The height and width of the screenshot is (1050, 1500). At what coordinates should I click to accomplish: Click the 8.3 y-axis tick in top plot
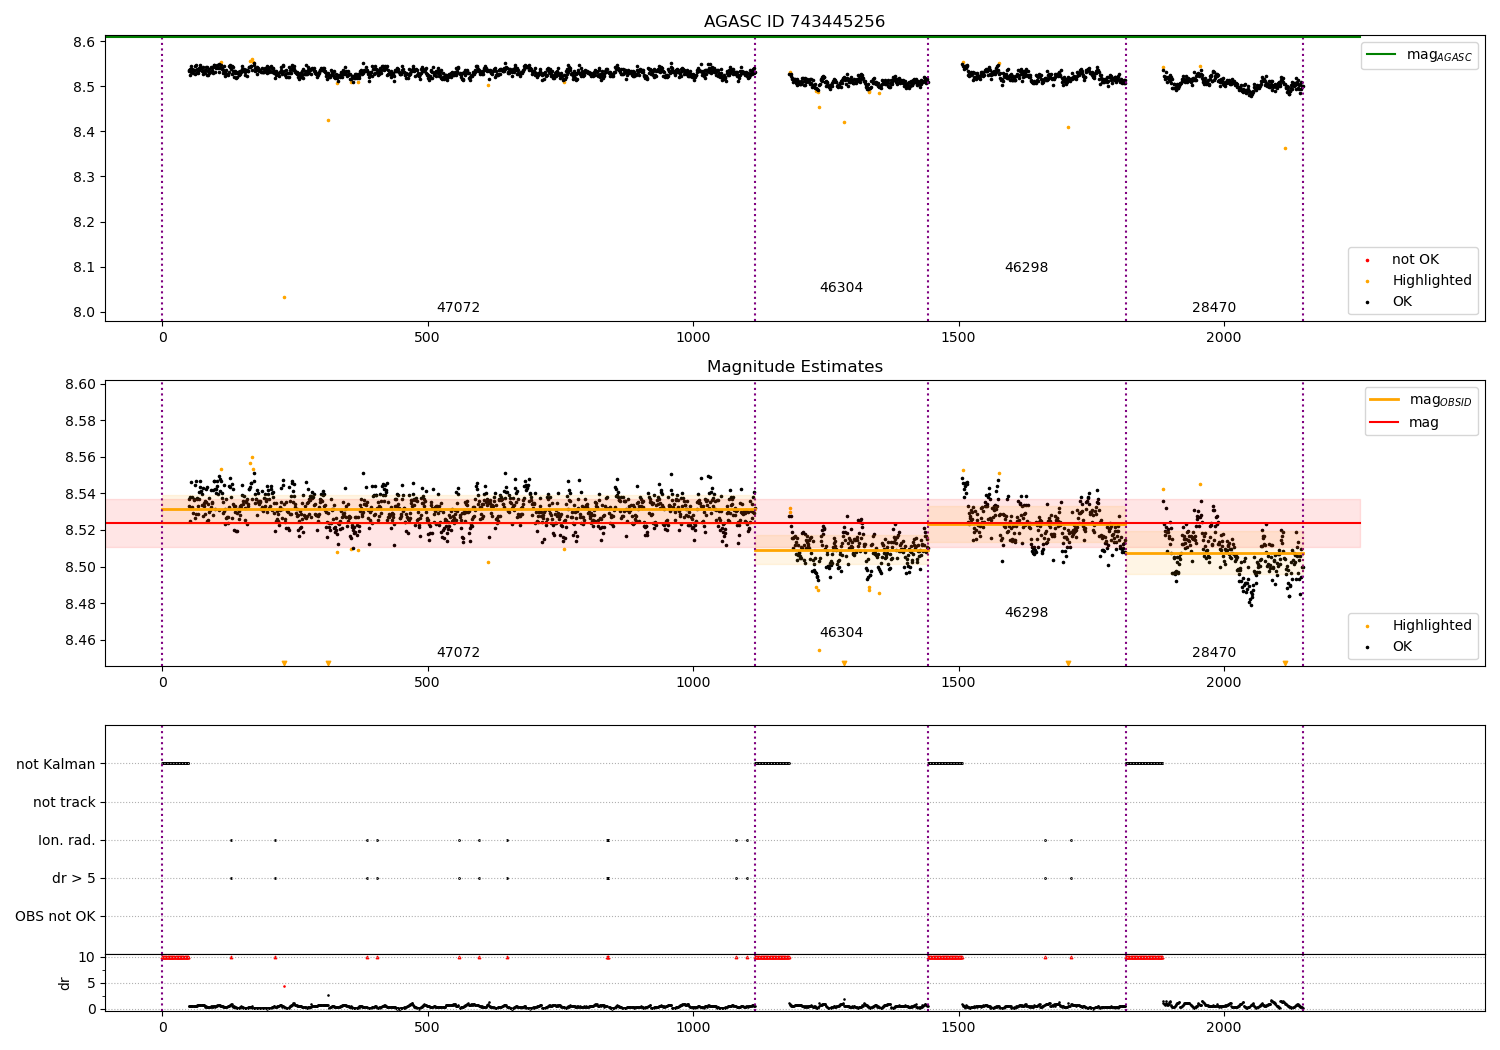pos(85,177)
